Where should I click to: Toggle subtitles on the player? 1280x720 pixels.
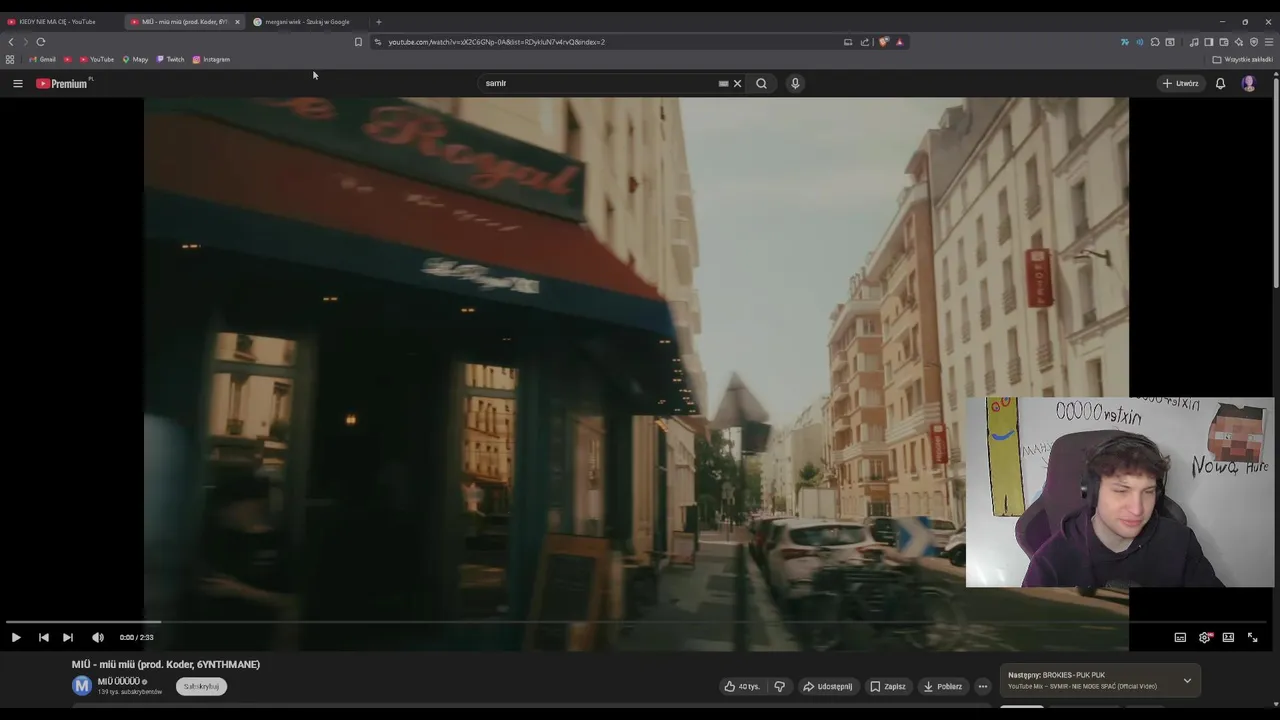[1180, 637]
